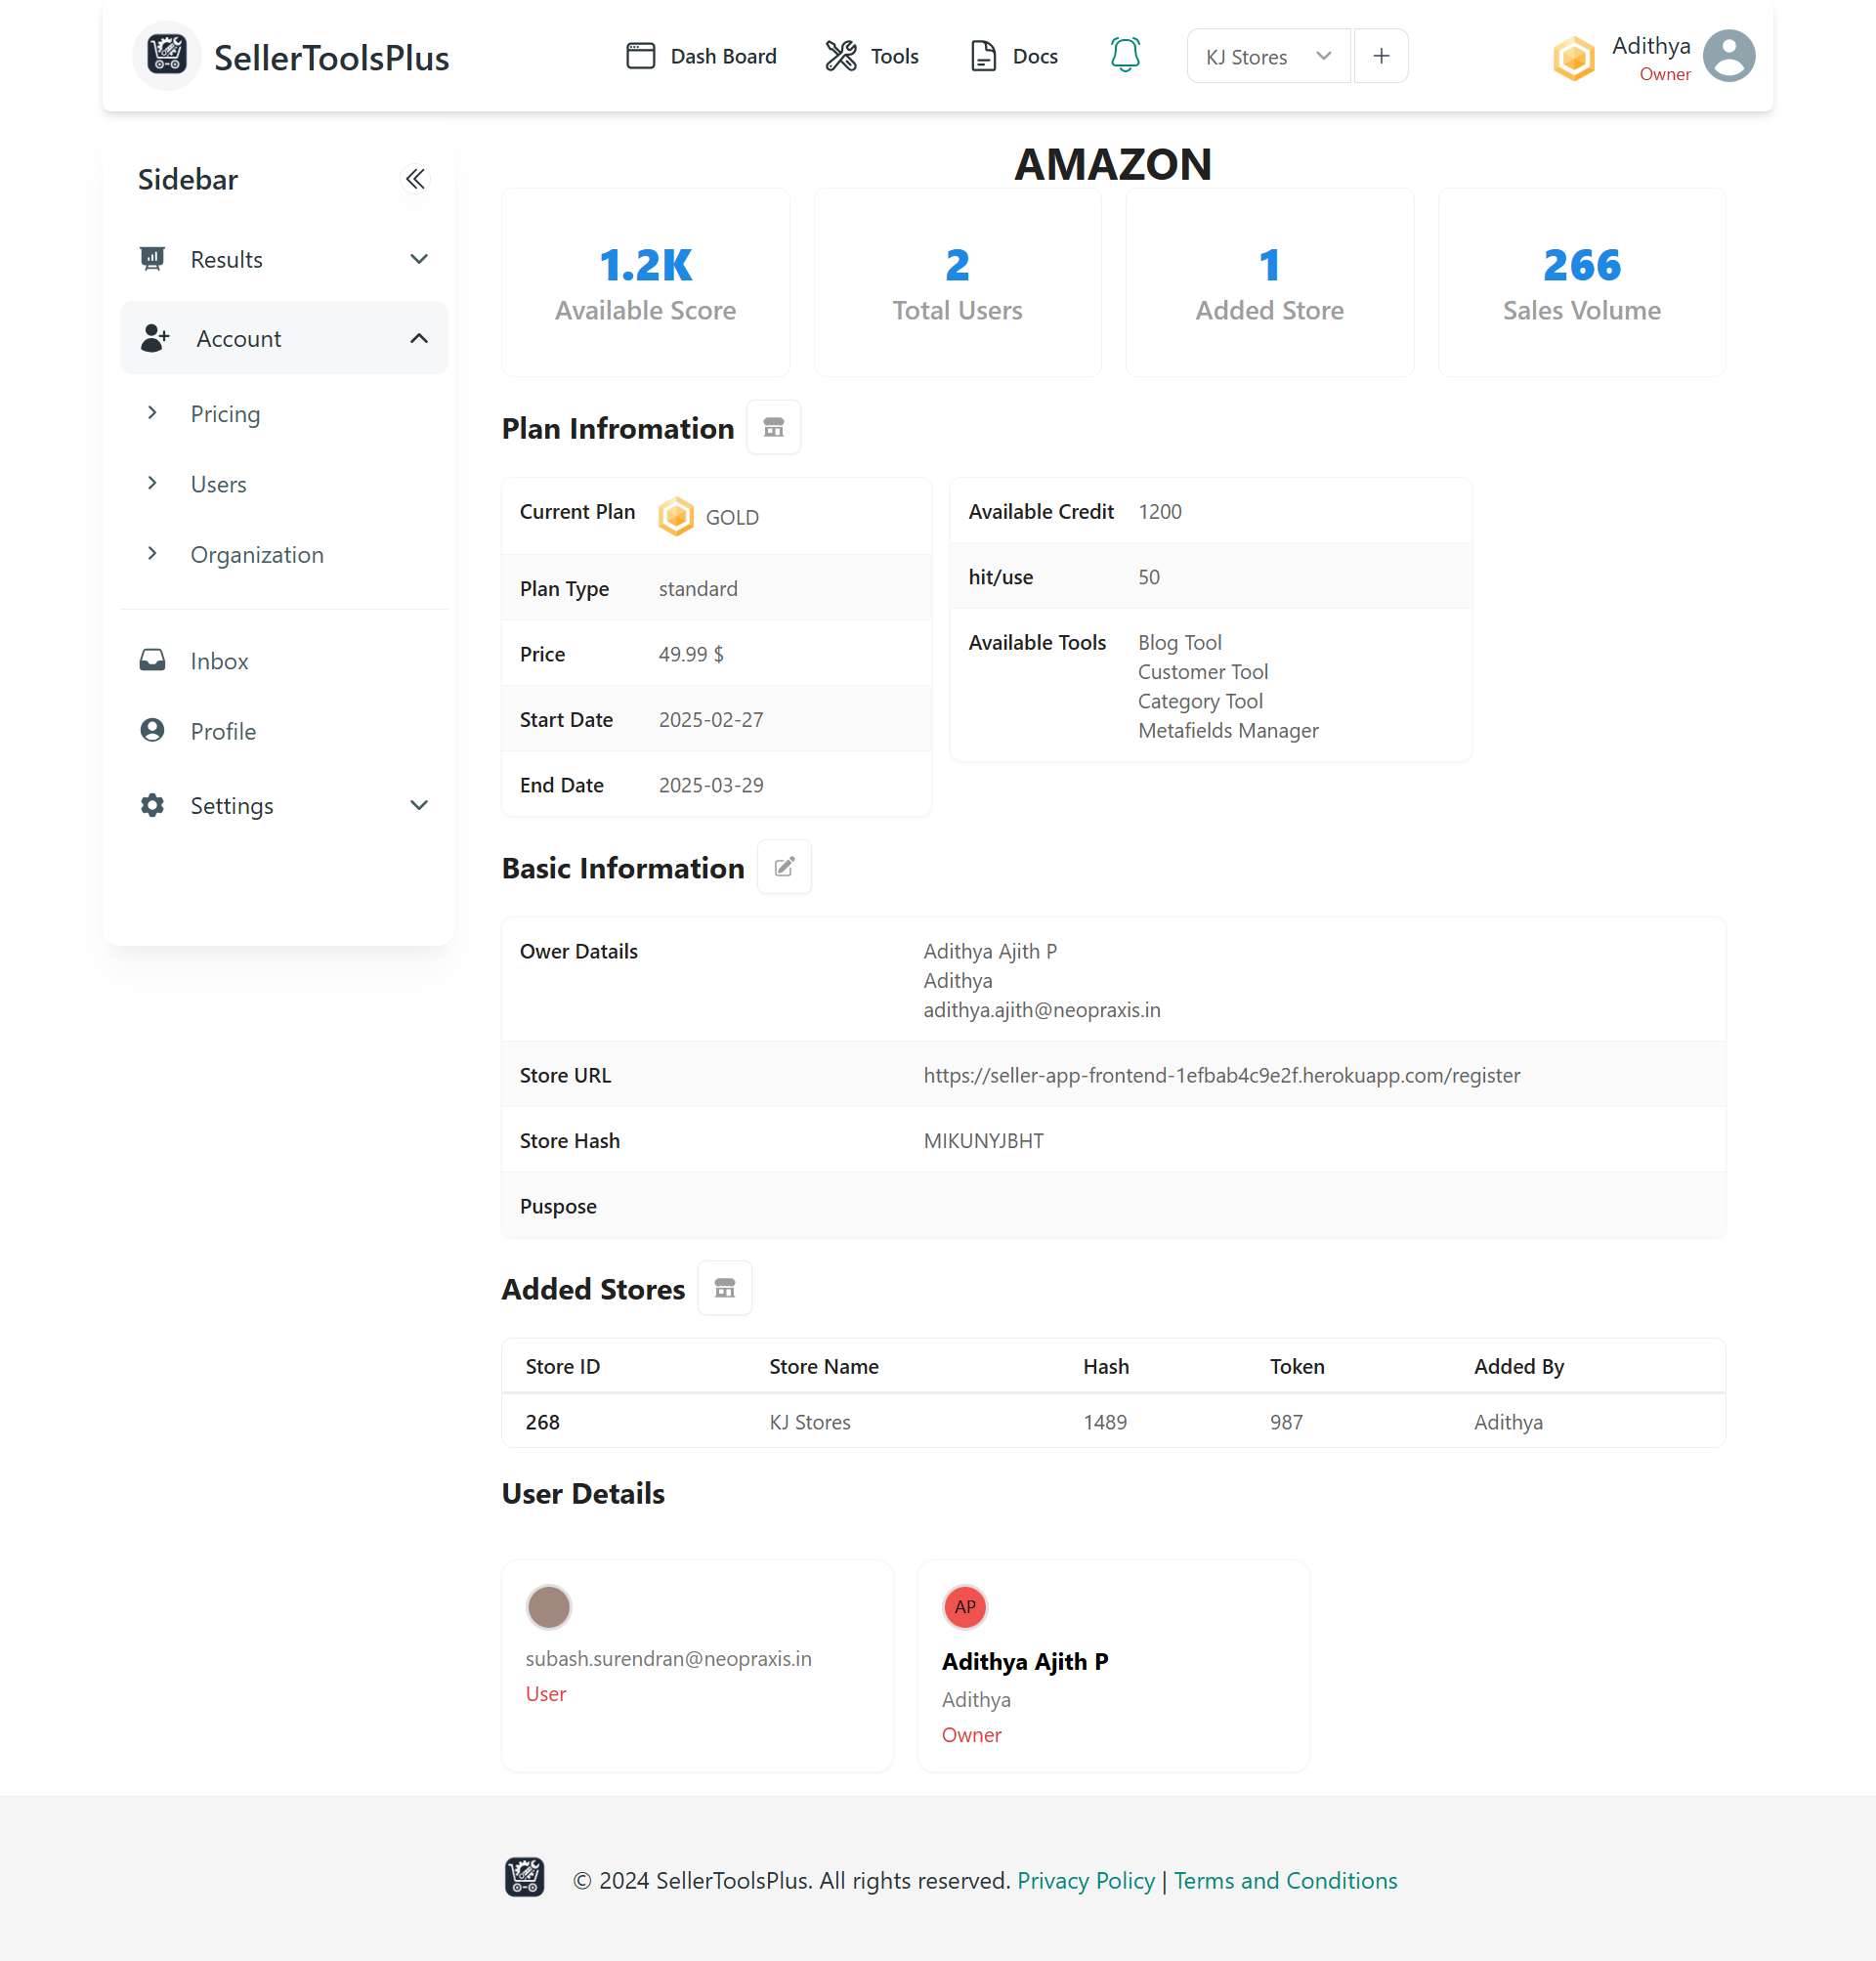The height and width of the screenshot is (1961, 1876).
Task: Click the Added Store stat card
Action: 1269,283
